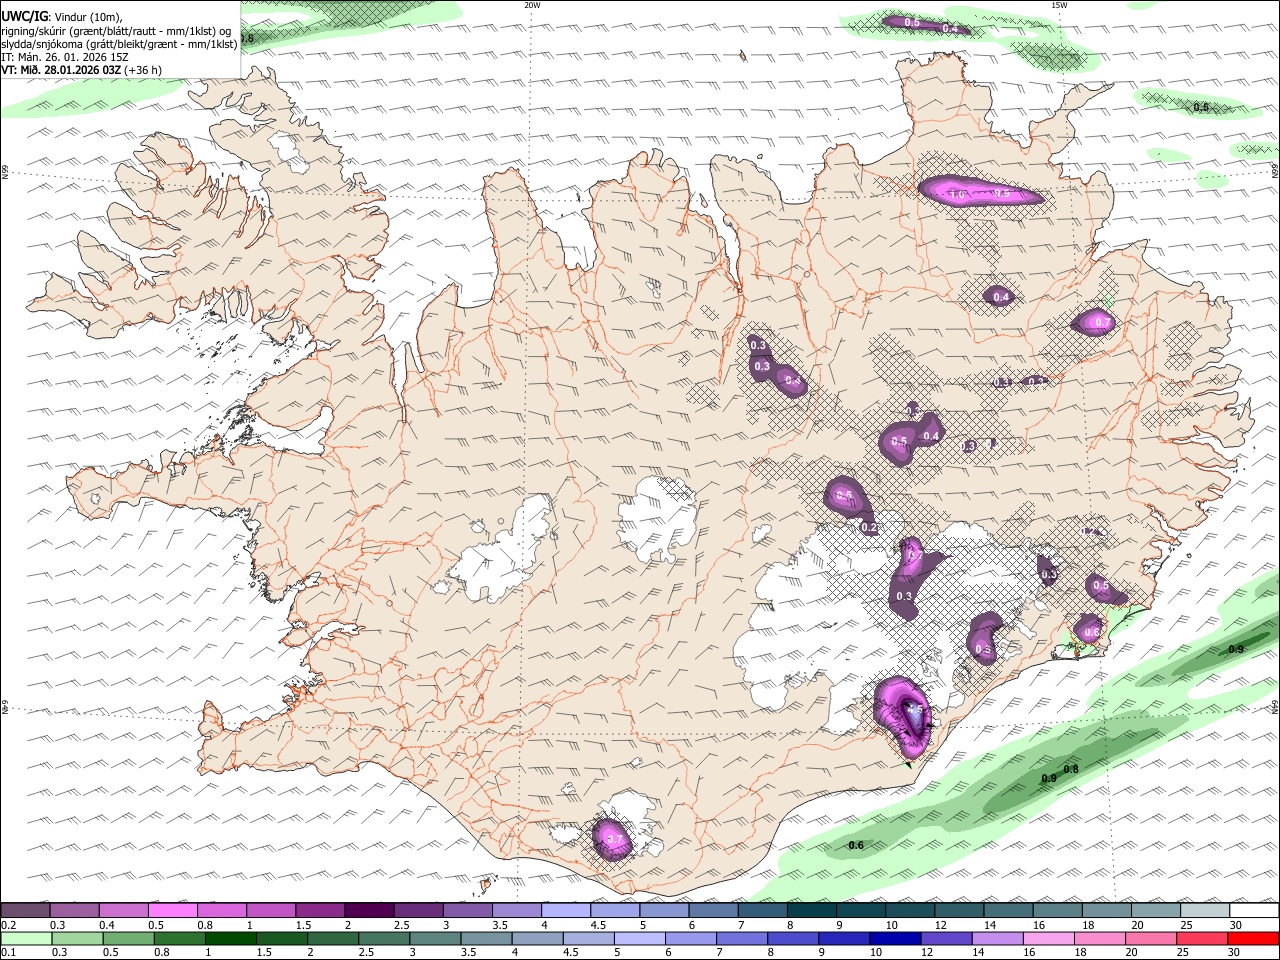The image size is (1280, 960).
Task: Click the slydda/snjókoma legend description line
Action: [x=119, y=44]
